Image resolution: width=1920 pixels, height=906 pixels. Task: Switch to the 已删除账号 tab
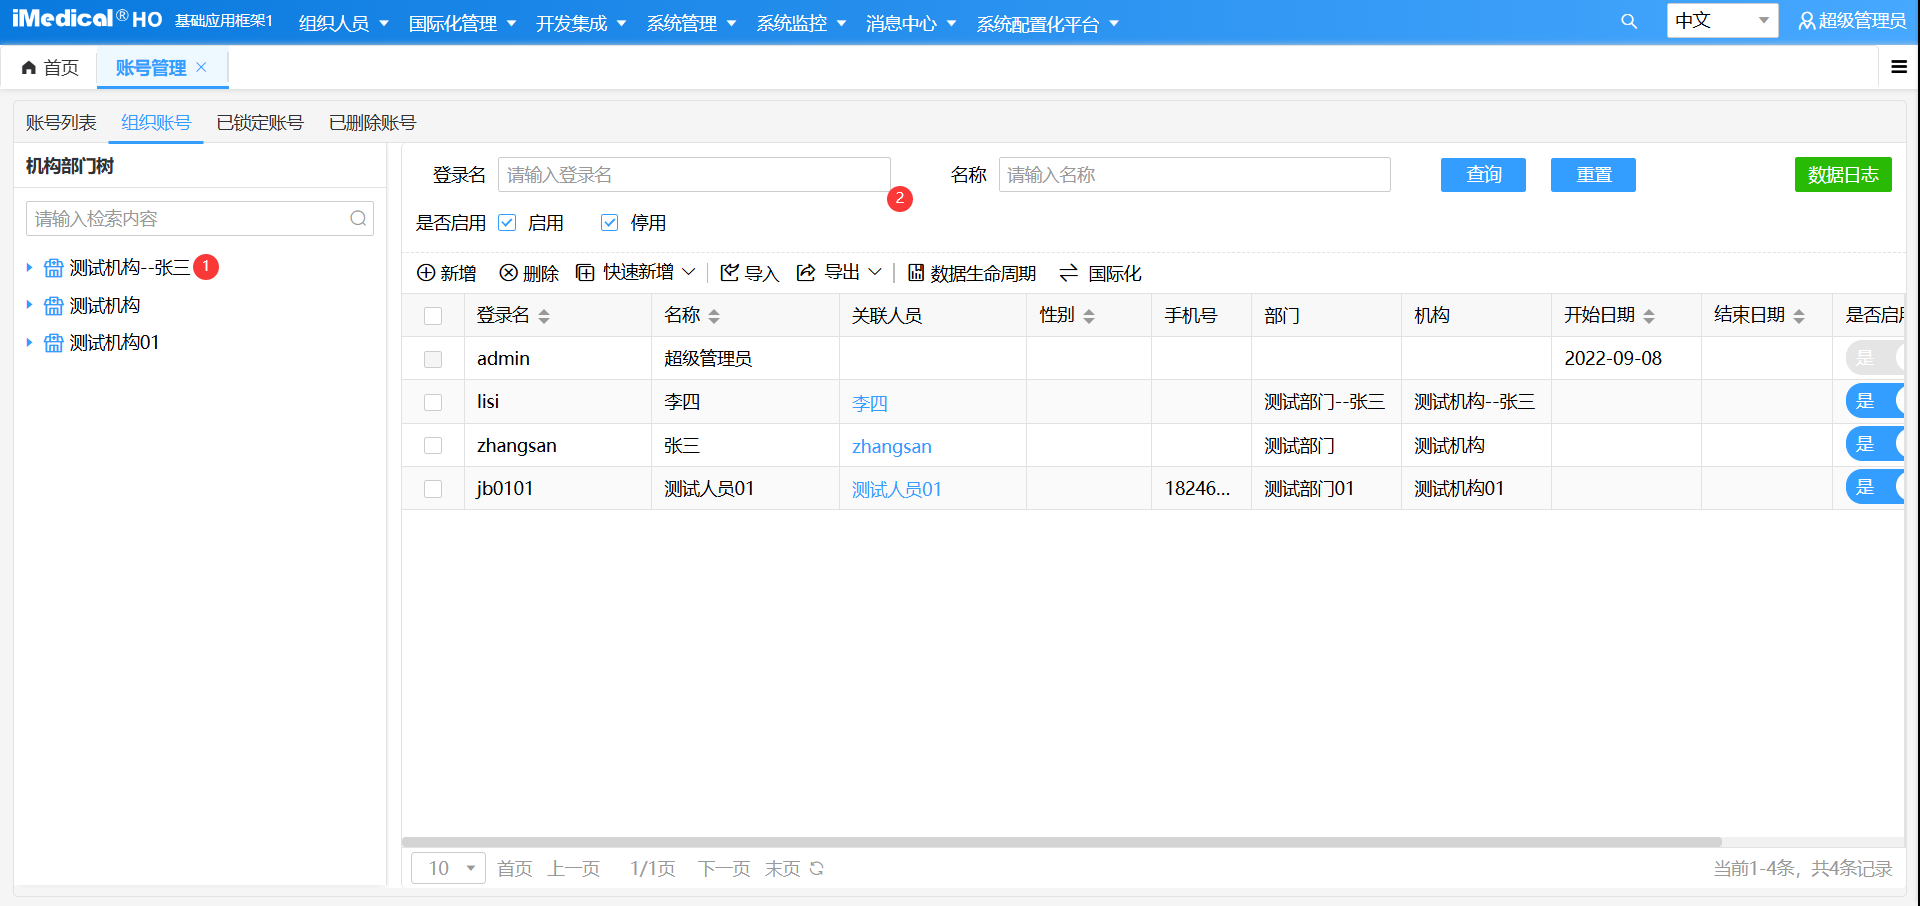coord(372,122)
